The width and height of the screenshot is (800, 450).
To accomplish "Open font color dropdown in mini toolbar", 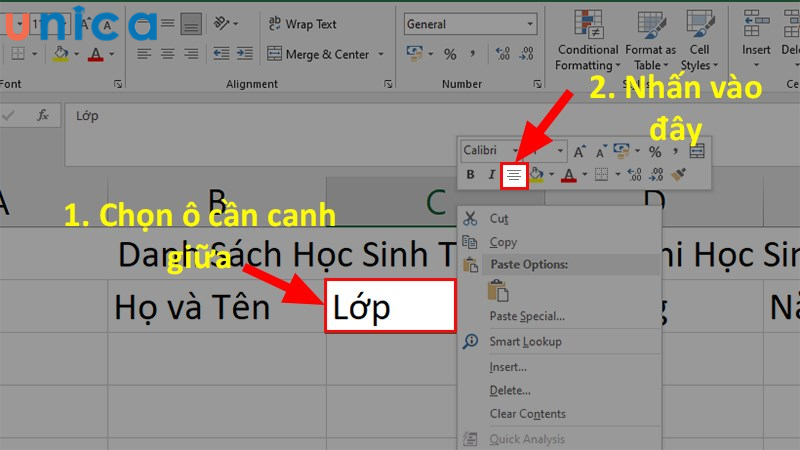I will click(x=585, y=175).
